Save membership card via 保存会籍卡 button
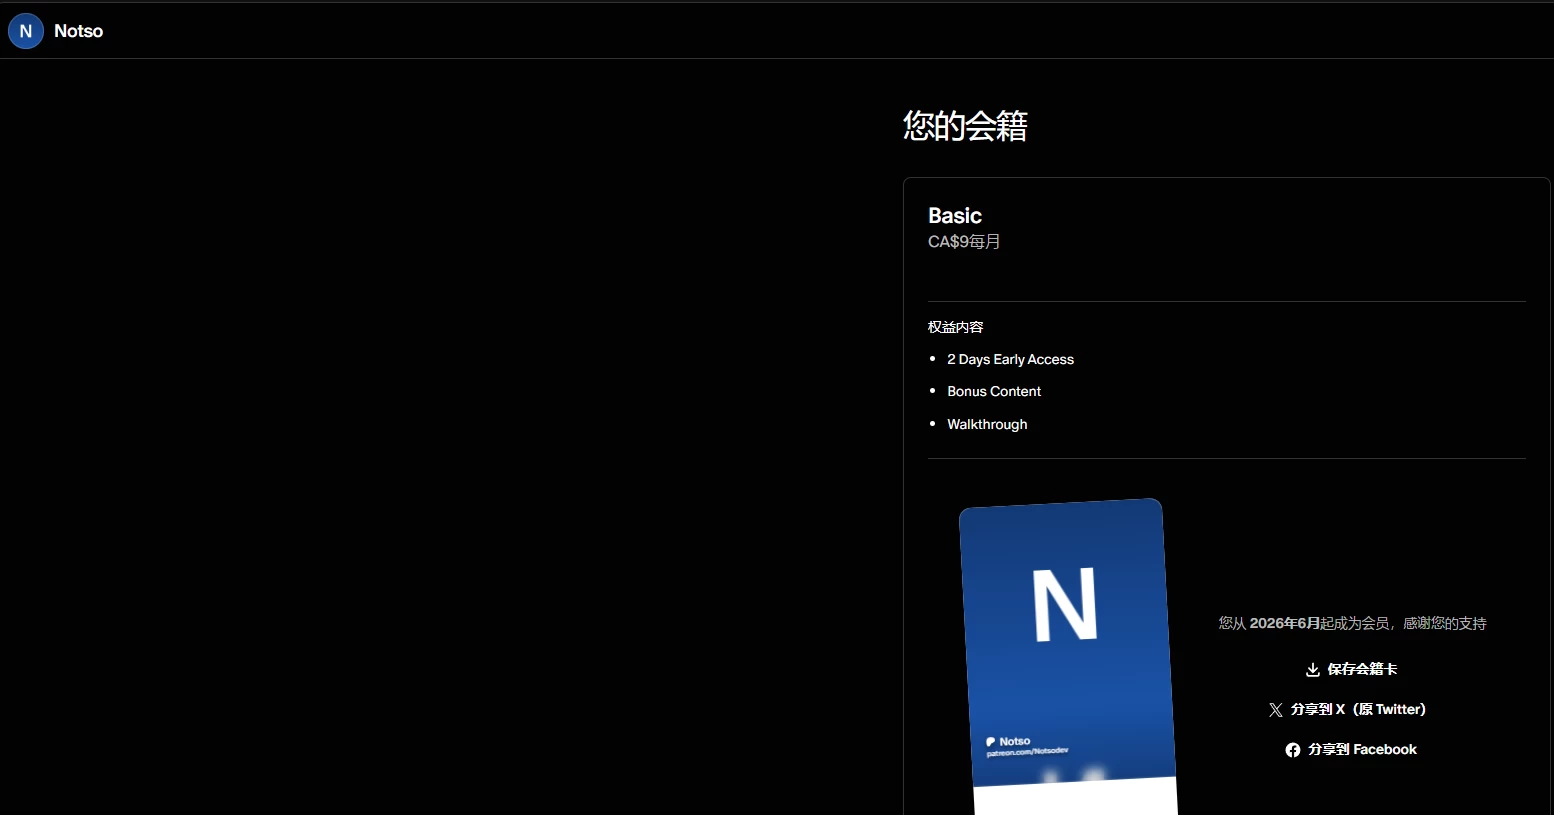Image resolution: width=1554 pixels, height=815 pixels. (x=1351, y=669)
